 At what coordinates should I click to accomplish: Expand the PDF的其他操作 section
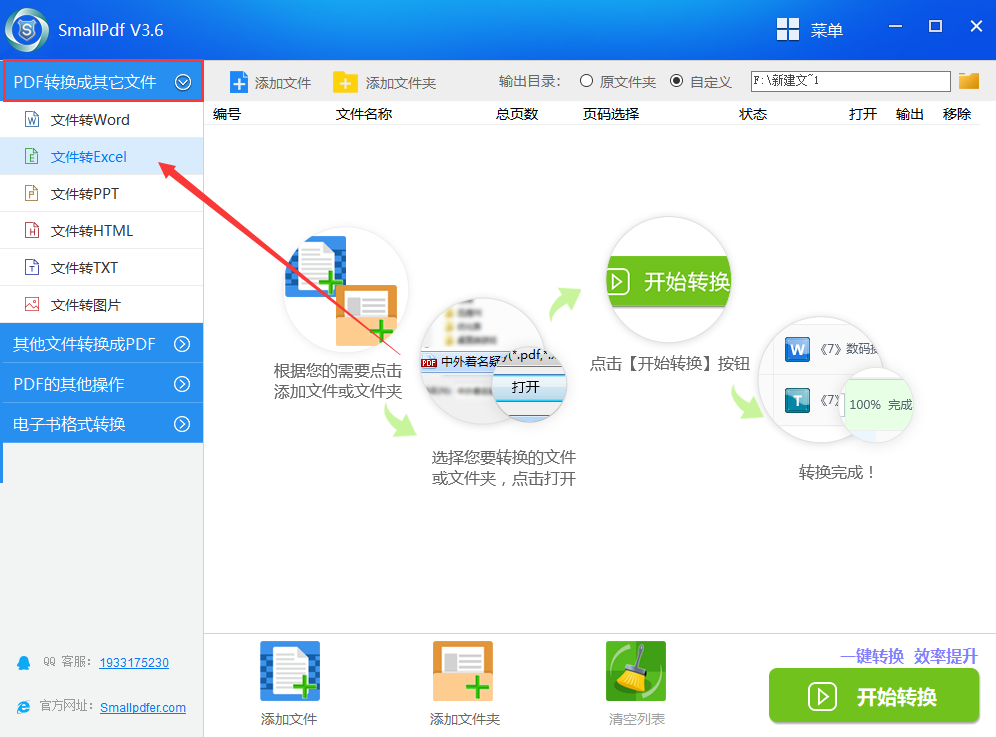point(182,384)
